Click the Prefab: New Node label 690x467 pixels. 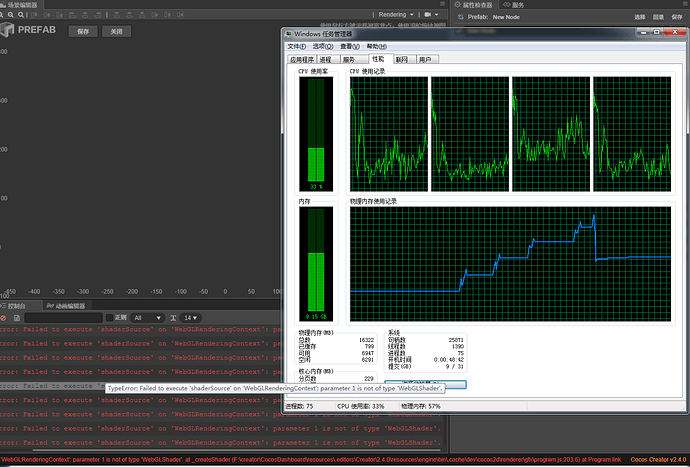(x=493, y=17)
